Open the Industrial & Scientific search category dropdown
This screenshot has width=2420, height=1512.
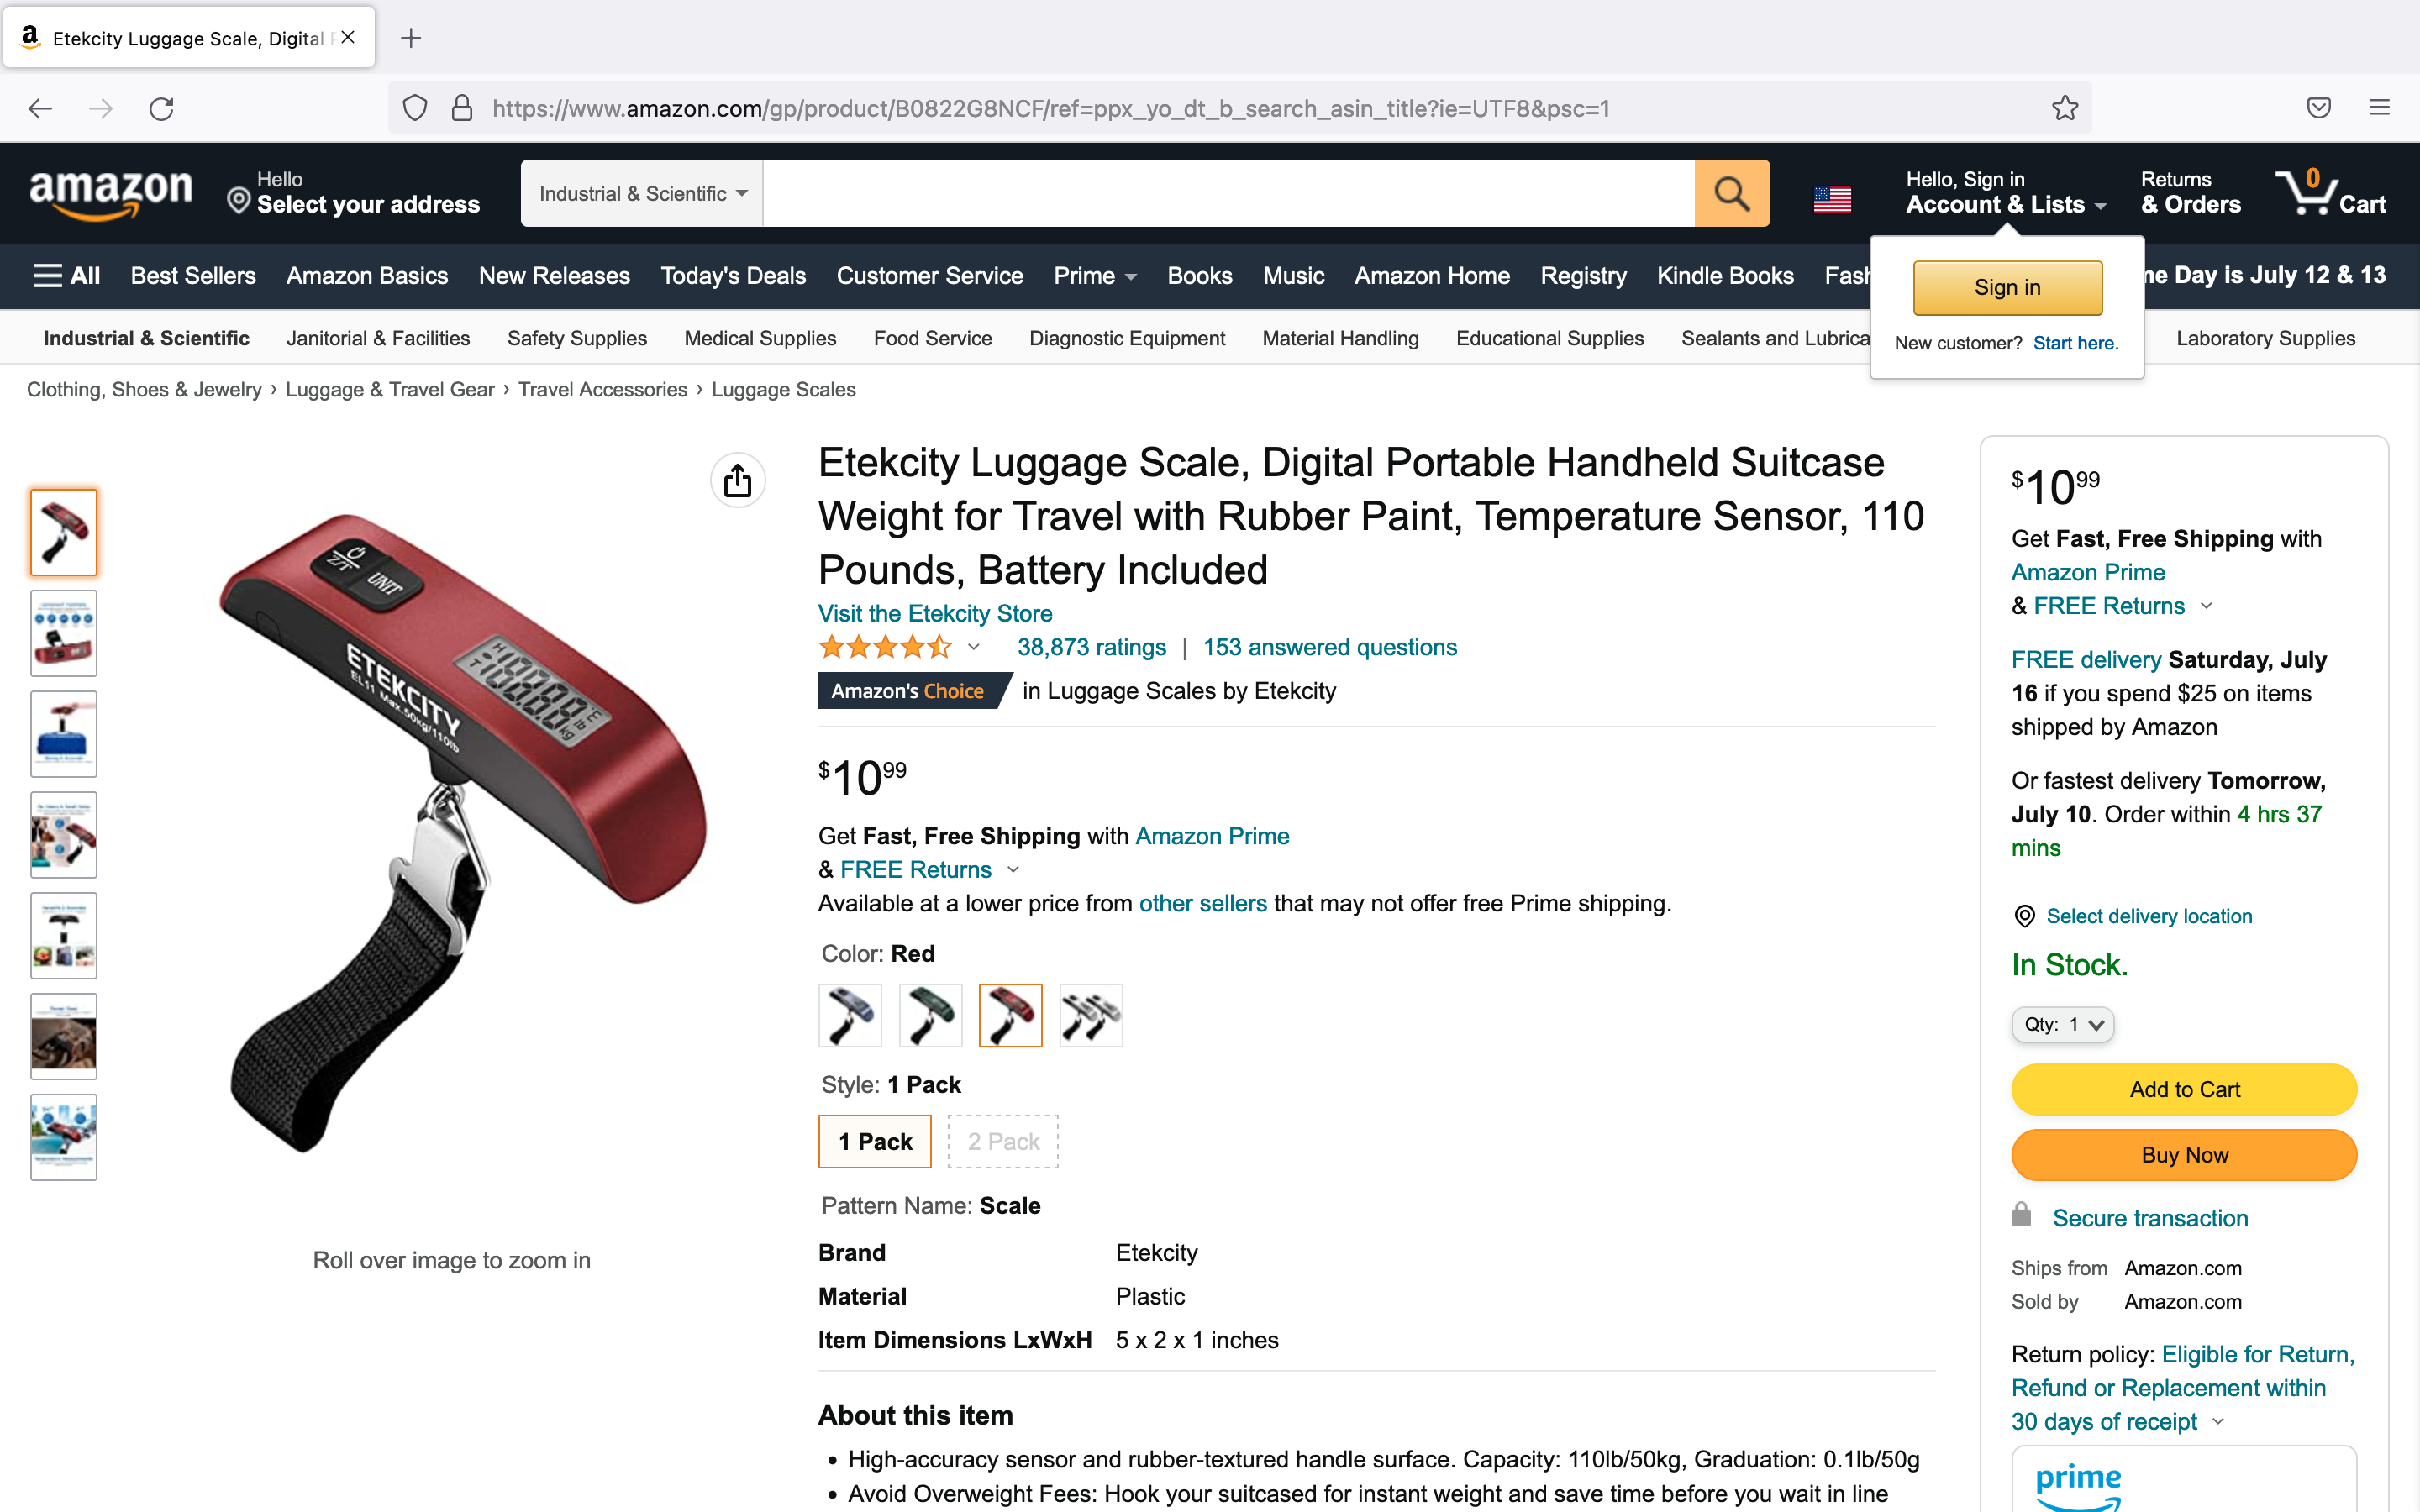(642, 193)
